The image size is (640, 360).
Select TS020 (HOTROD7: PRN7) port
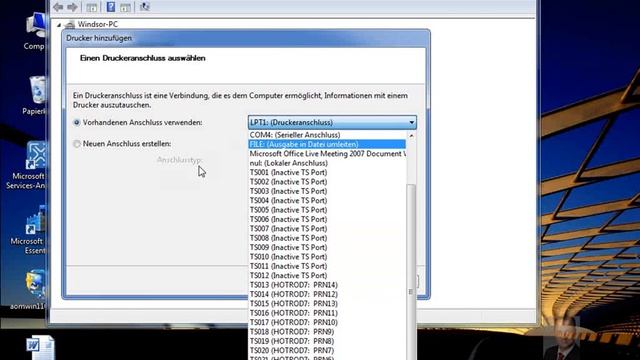point(327,351)
